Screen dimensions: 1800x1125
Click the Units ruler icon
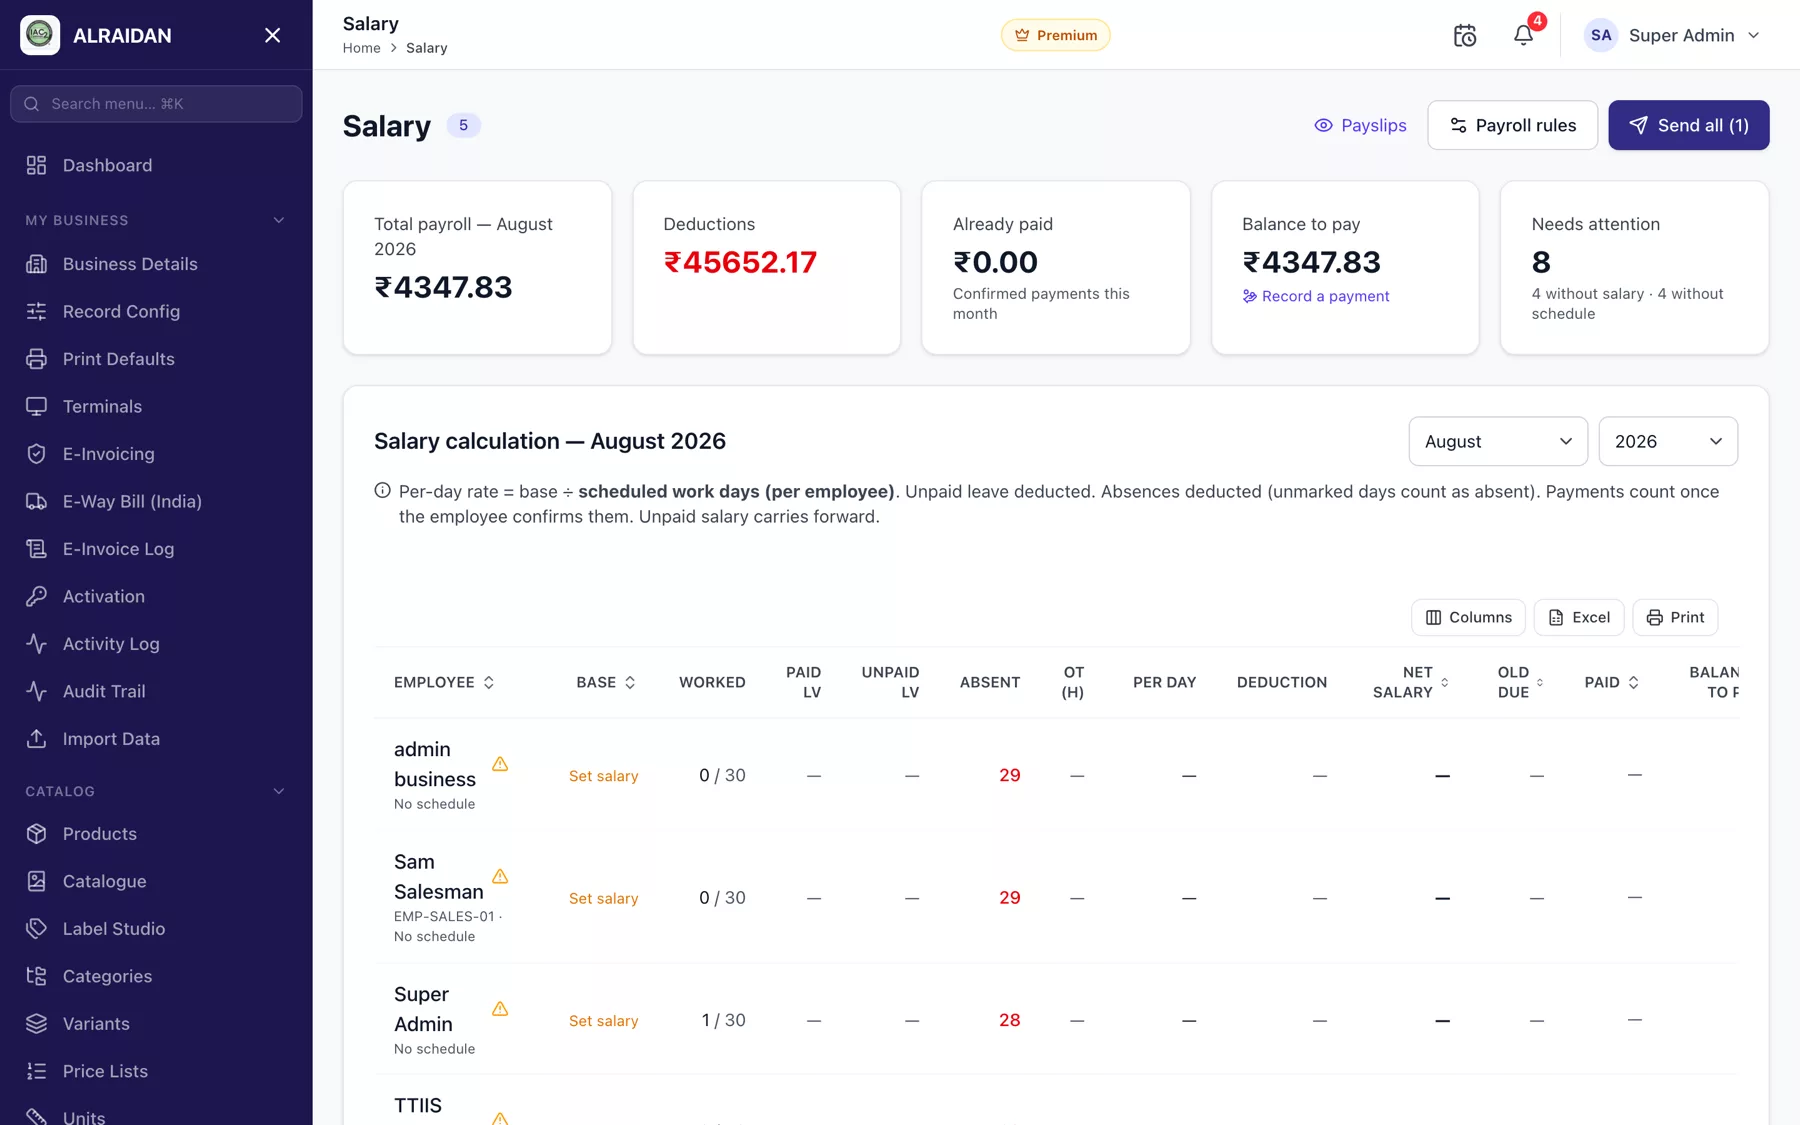(36, 1117)
